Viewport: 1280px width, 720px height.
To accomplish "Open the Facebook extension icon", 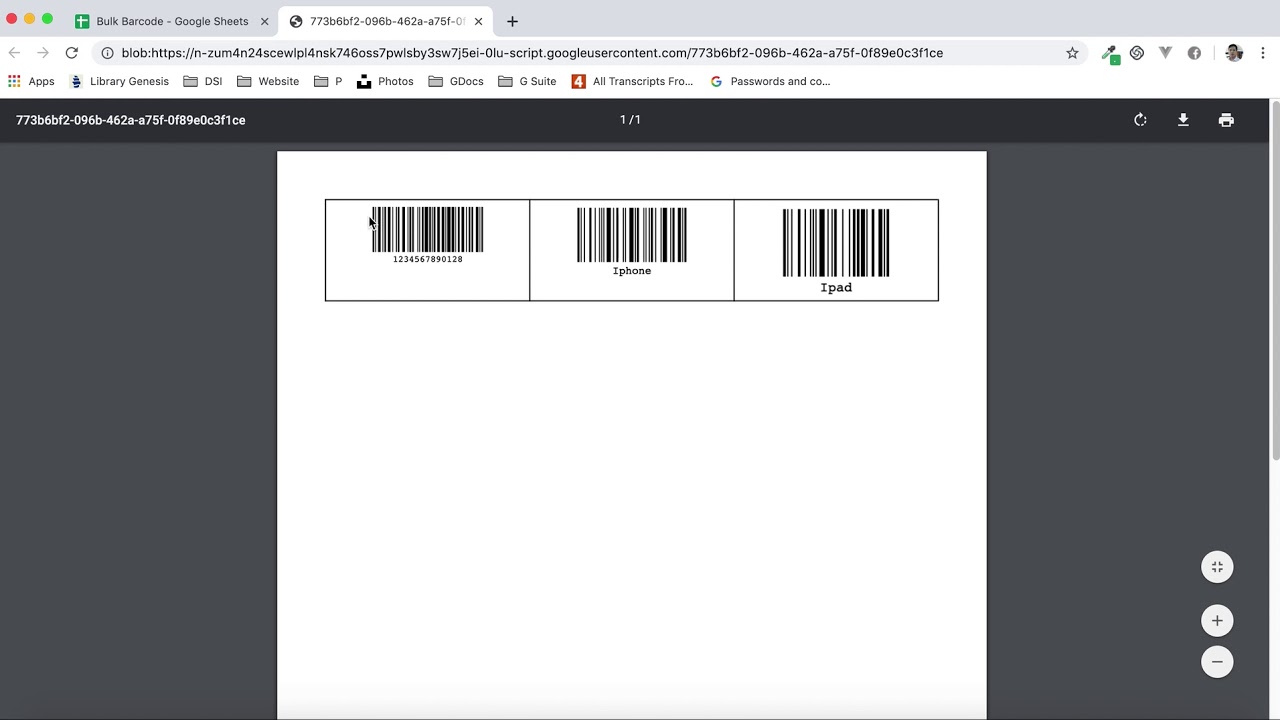I will point(1194,53).
